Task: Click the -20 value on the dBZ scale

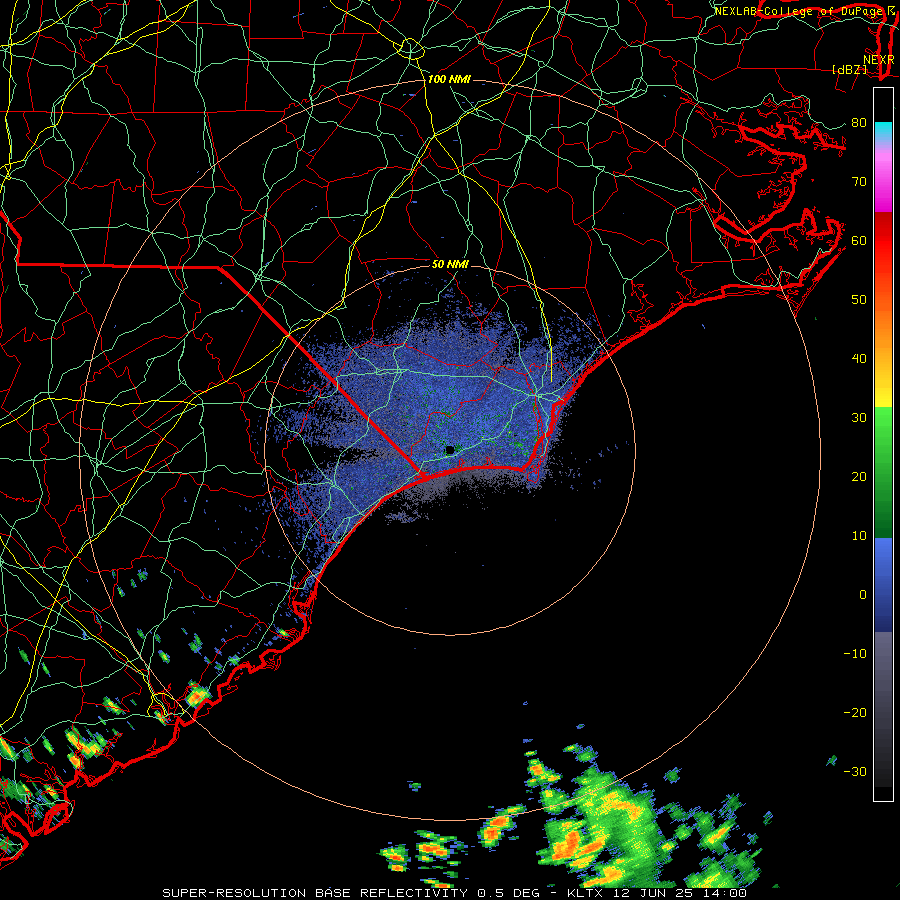Action: (855, 713)
